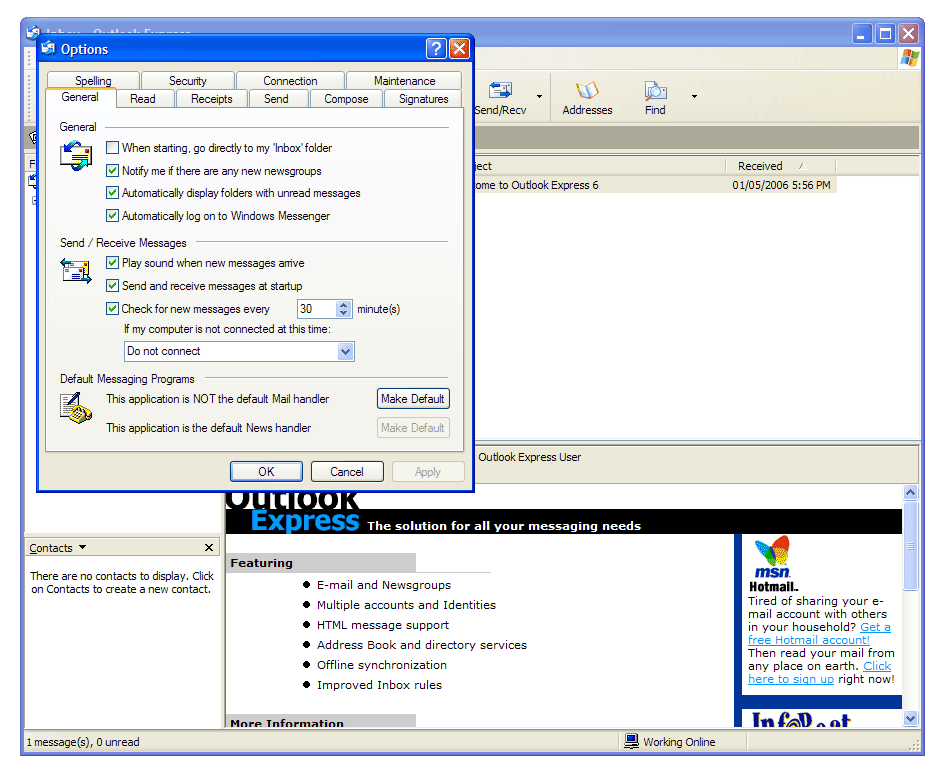Open Addresses from the toolbar
This screenshot has width=943, height=778.
click(x=587, y=97)
